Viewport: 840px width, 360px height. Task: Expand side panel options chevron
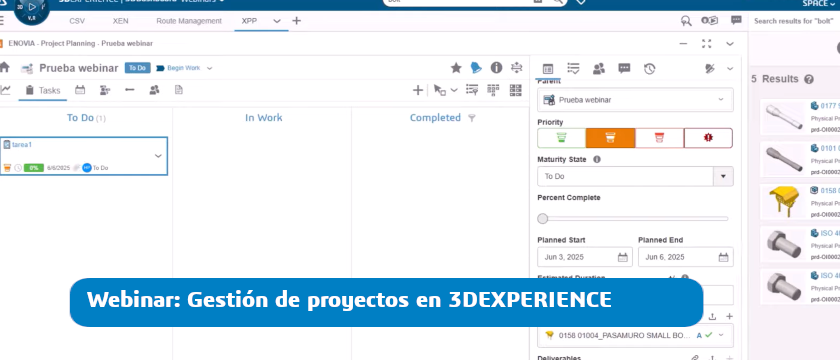coord(730,68)
